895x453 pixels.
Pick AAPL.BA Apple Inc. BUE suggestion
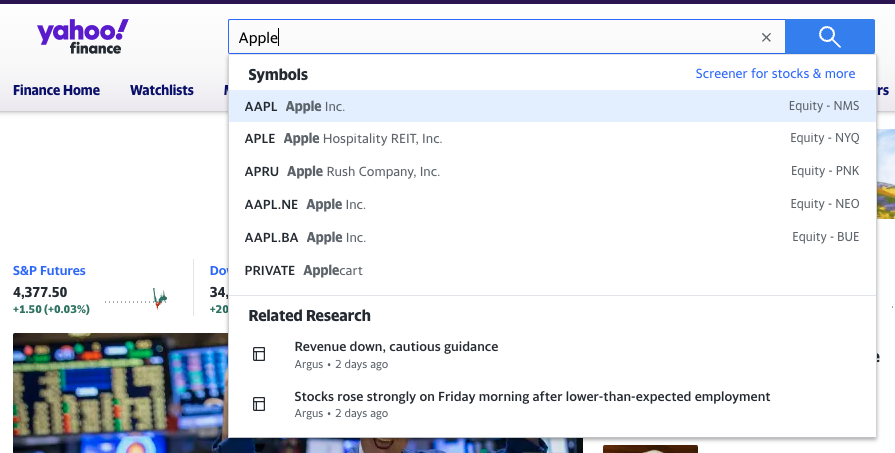click(552, 237)
